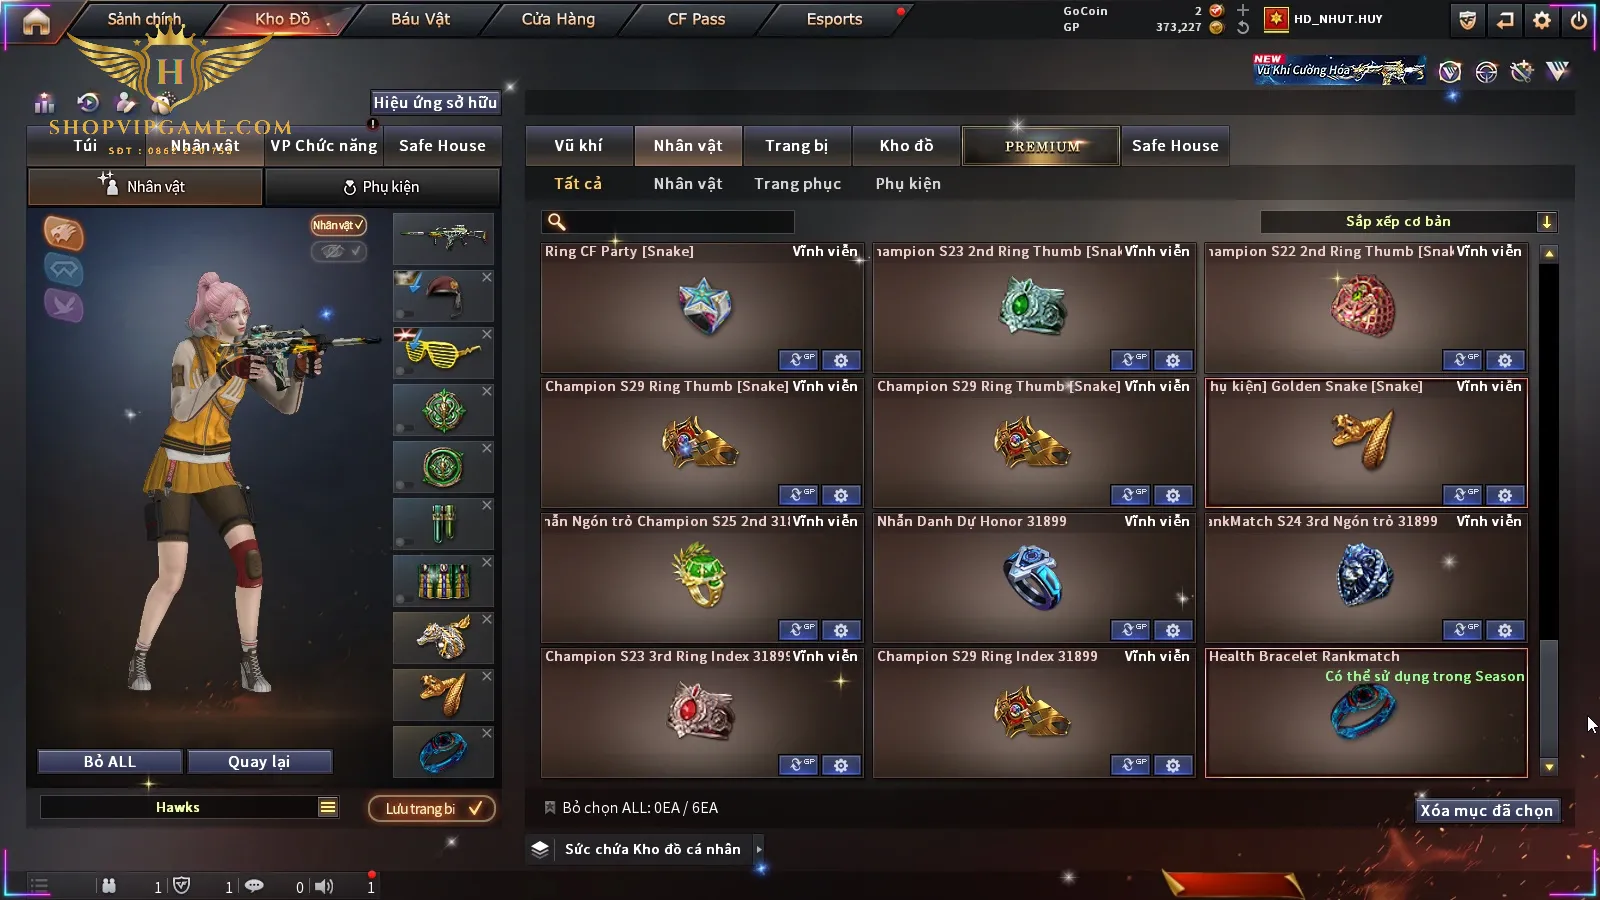Click the search magnifier icon
Image resolution: width=1600 pixels, height=900 pixels.
click(557, 222)
